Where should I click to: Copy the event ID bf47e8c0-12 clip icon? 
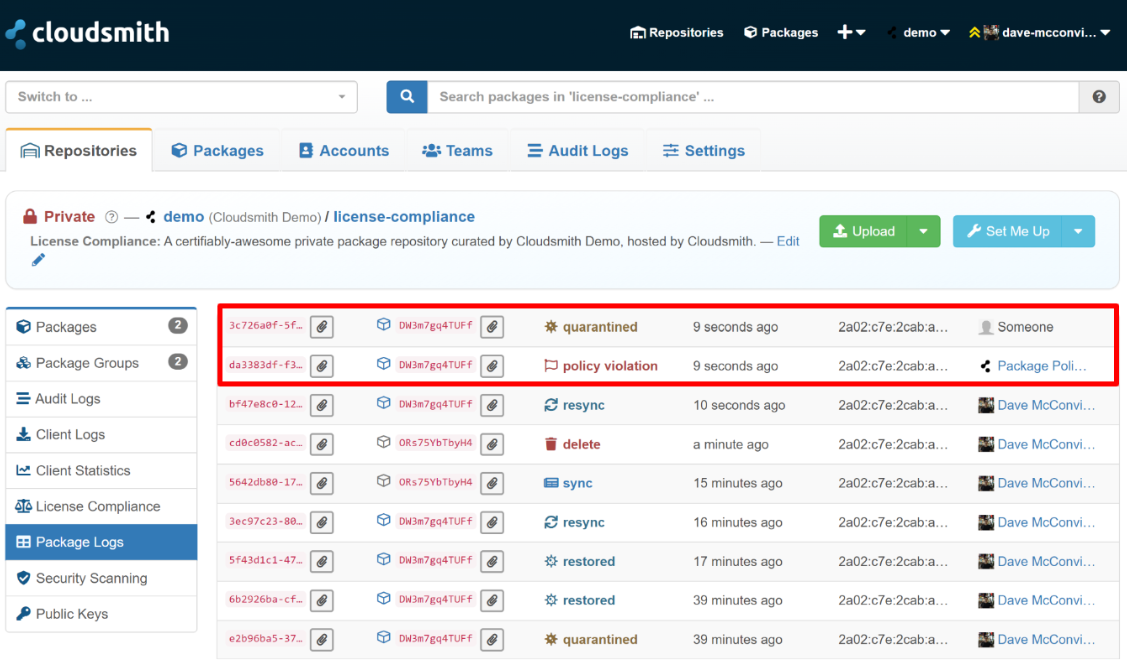pos(322,405)
